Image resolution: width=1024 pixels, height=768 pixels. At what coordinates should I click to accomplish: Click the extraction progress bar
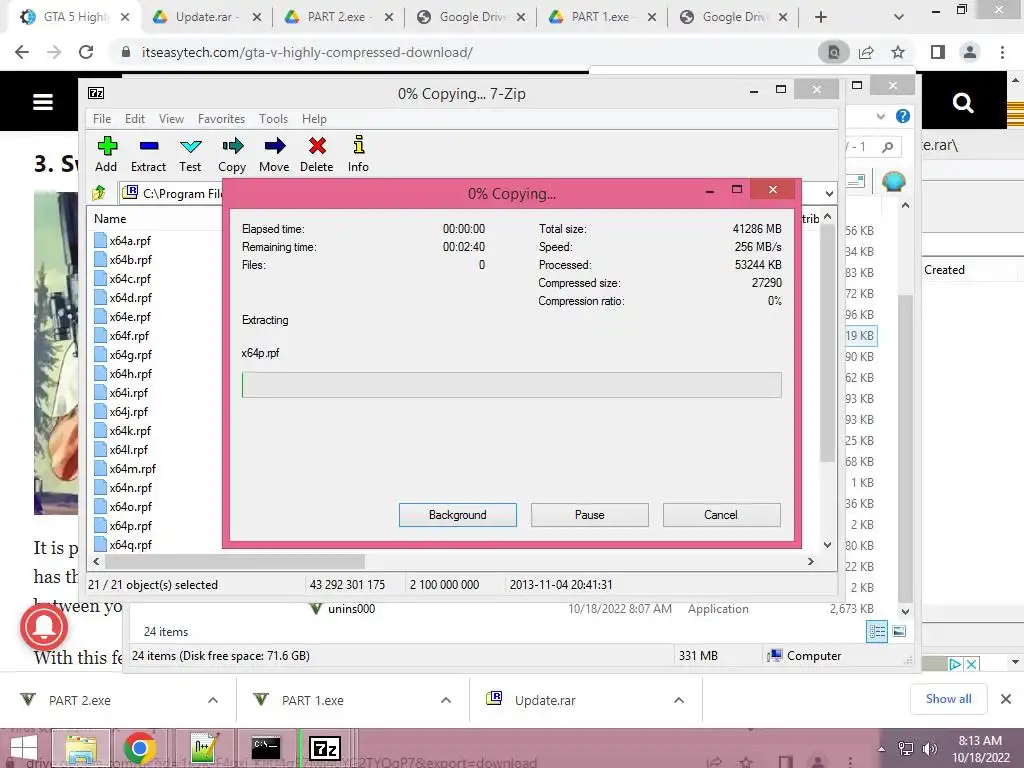click(511, 385)
